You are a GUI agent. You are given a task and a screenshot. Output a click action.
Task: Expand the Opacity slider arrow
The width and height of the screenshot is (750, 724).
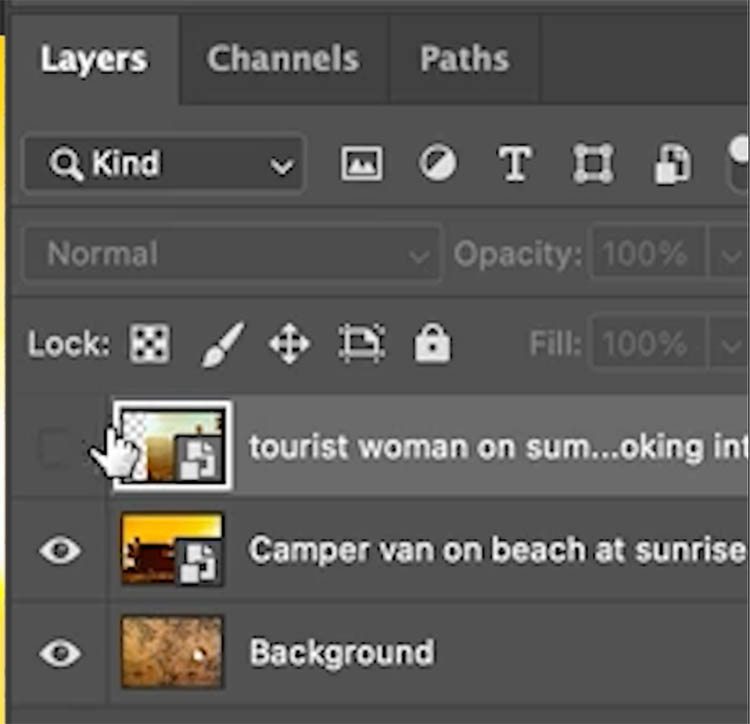click(x=727, y=254)
